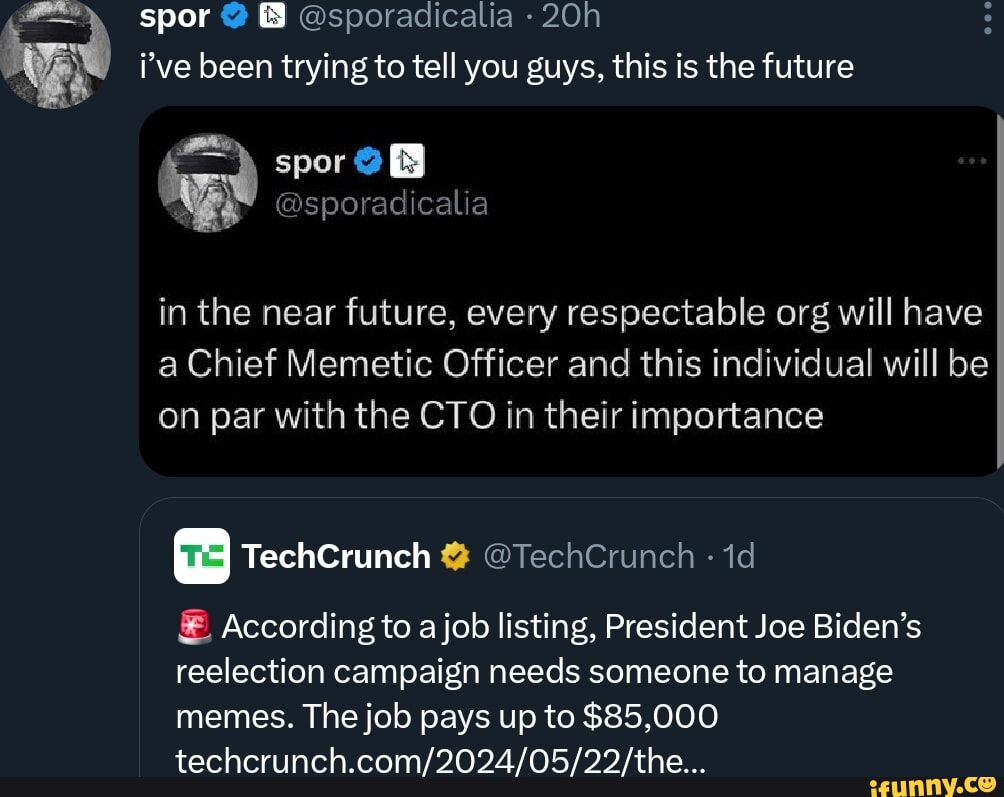Click the blue verified badge beside top spor name

[x=234, y=16]
